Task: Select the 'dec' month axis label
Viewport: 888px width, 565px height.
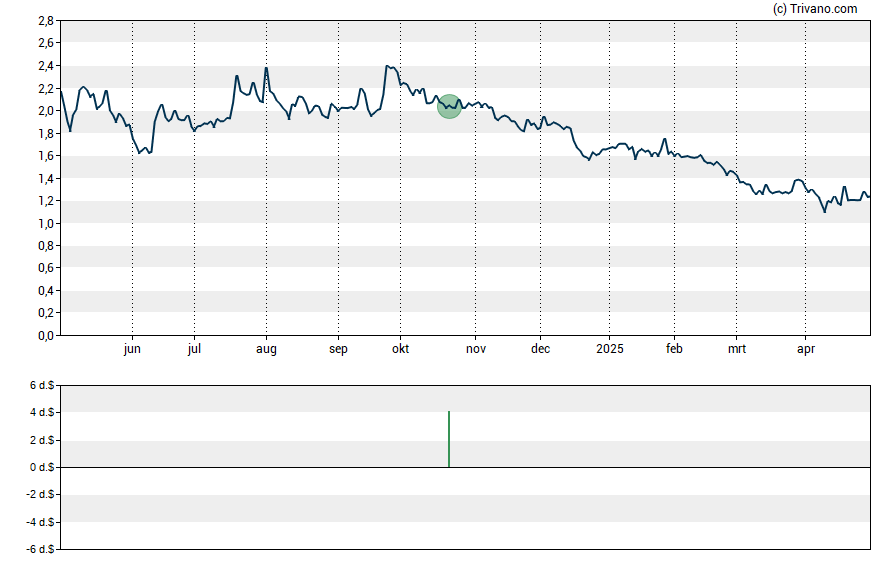Action: [x=540, y=349]
